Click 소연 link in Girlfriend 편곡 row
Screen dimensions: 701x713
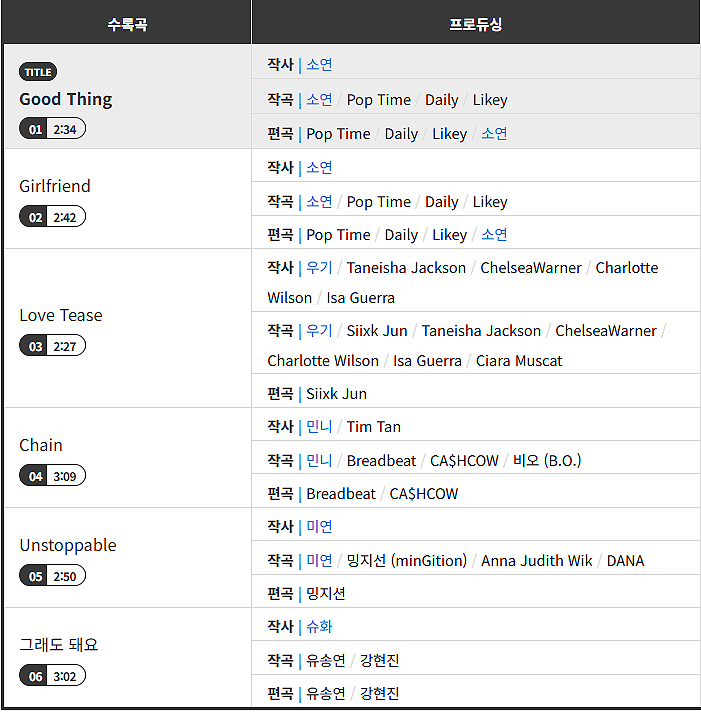494,235
